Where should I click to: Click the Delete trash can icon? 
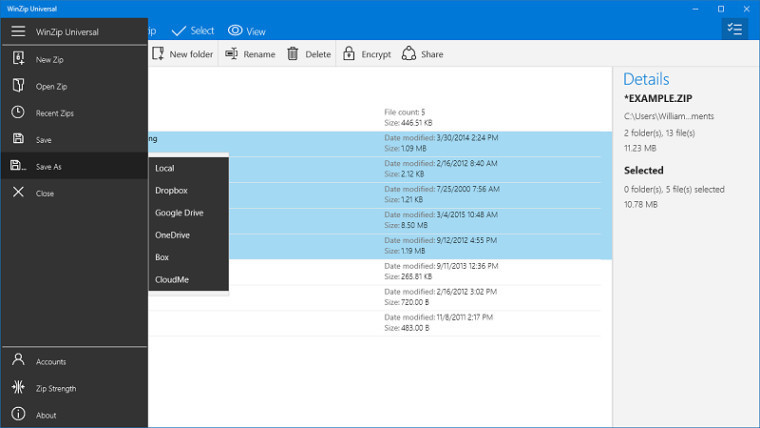click(x=292, y=53)
